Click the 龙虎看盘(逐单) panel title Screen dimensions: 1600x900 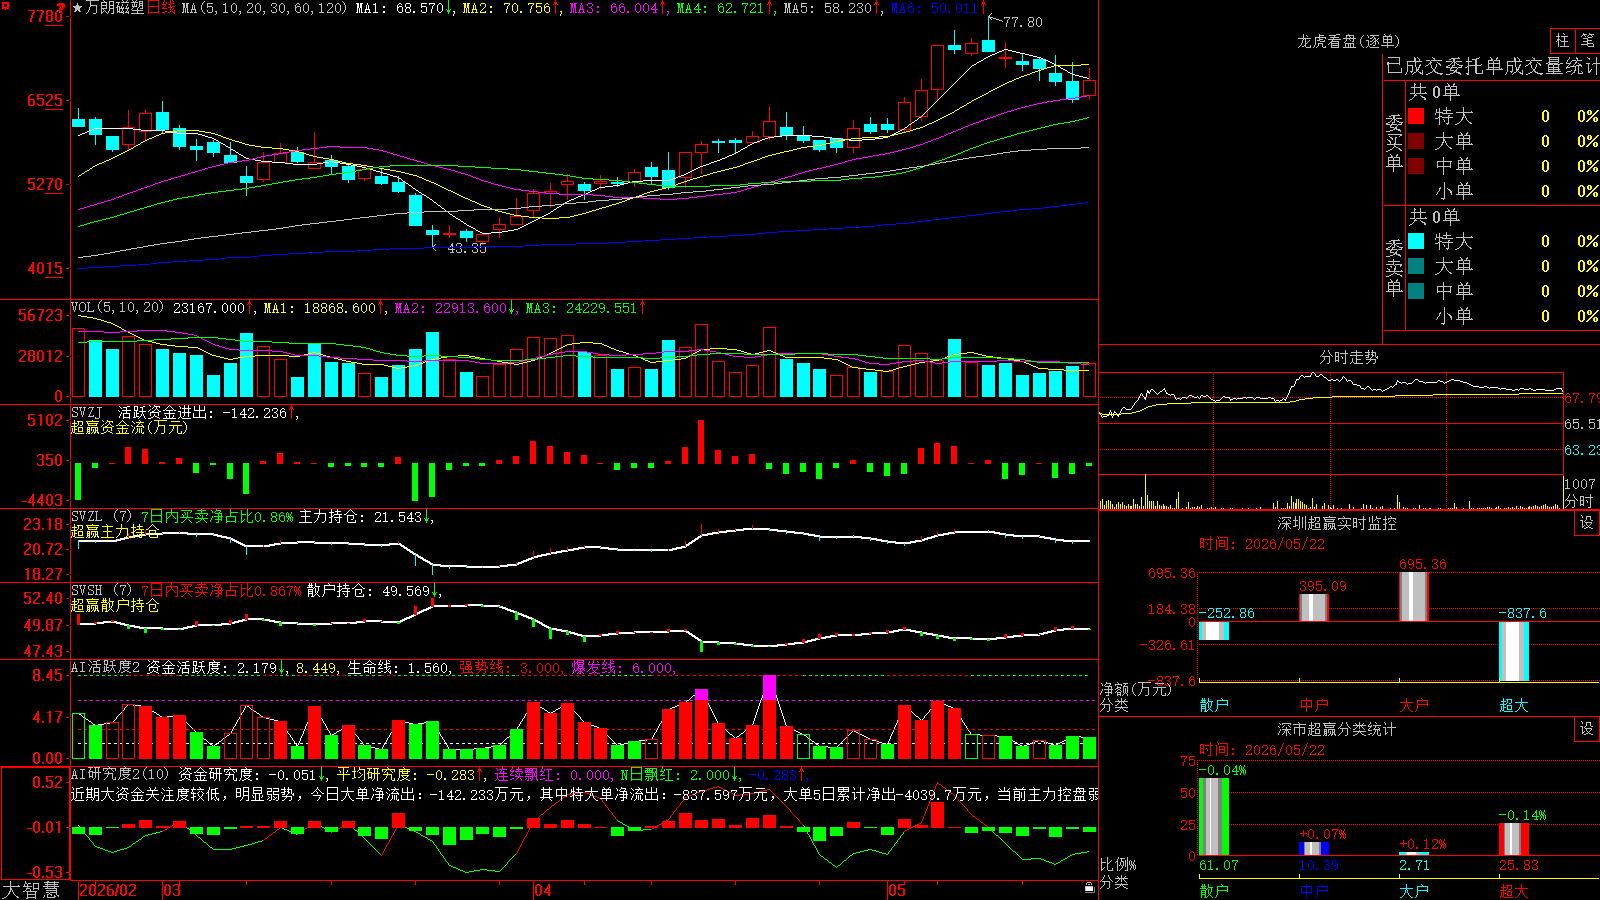tap(1348, 41)
